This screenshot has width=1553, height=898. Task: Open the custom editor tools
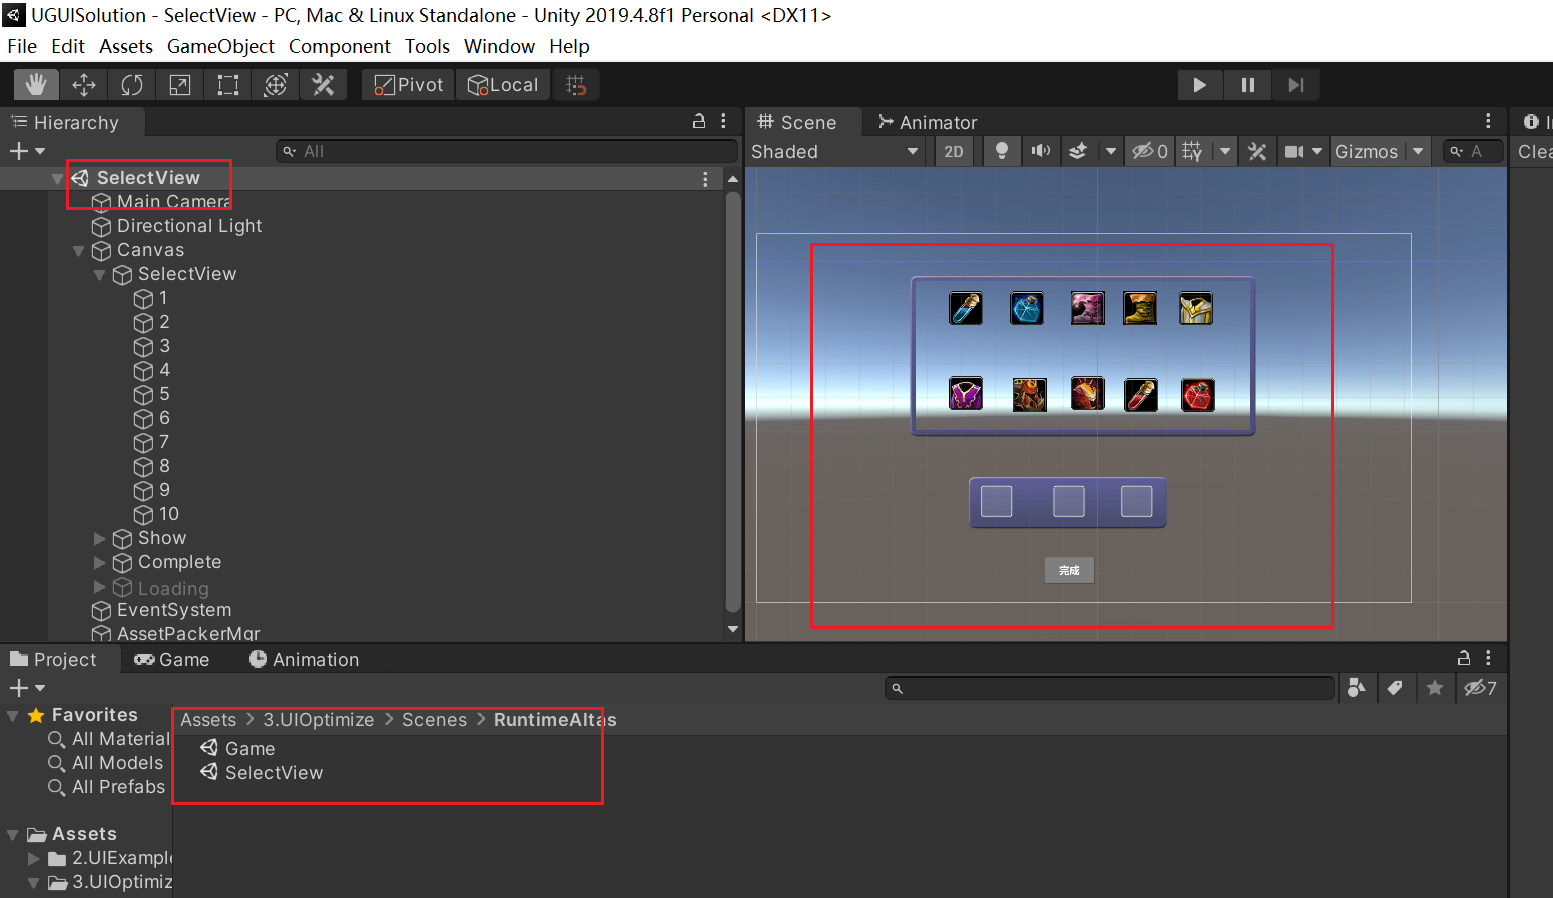pos(323,85)
